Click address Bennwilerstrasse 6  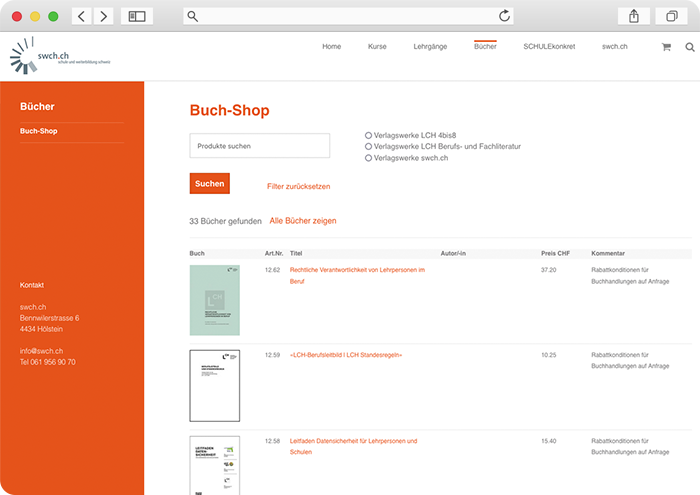pos(50,318)
